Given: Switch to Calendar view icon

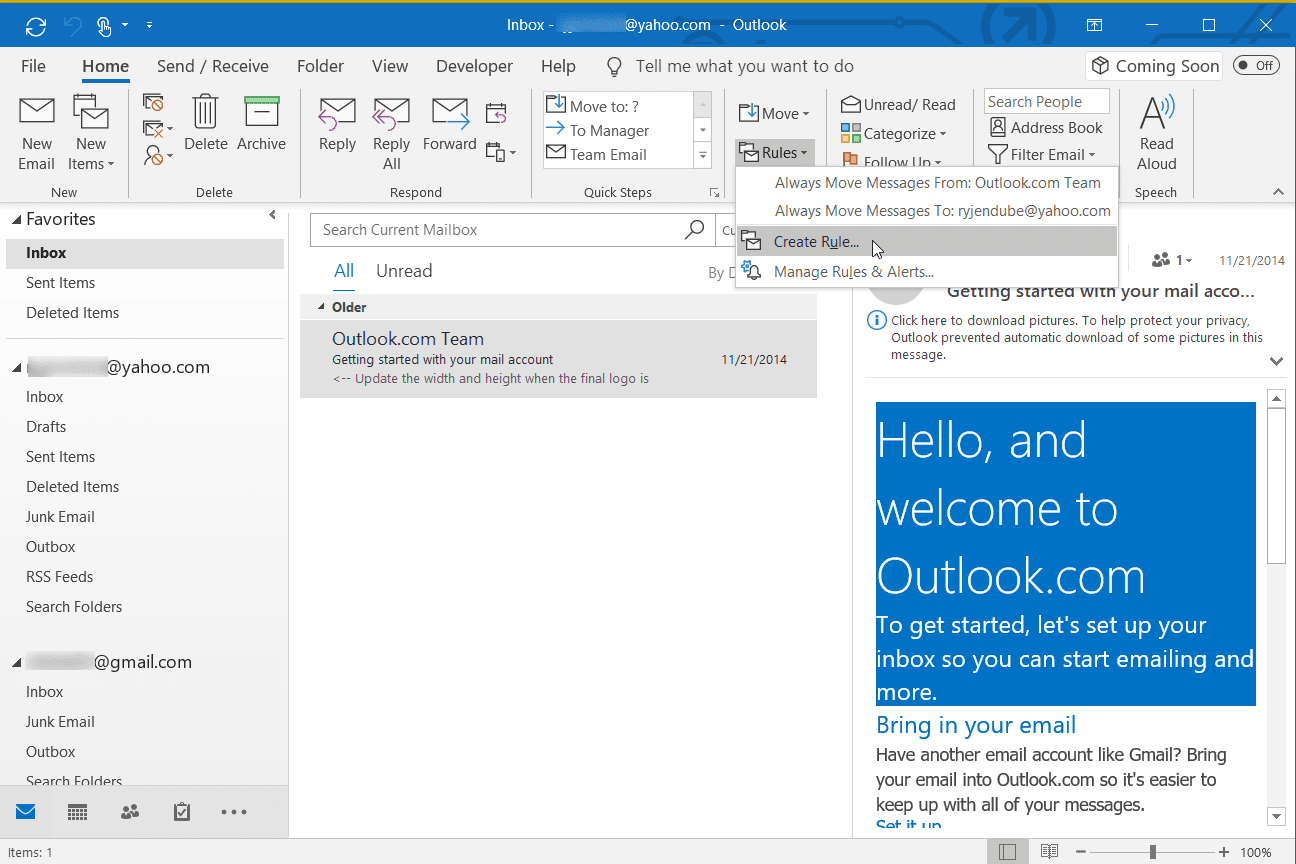Looking at the screenshot, I should (78, 812).
